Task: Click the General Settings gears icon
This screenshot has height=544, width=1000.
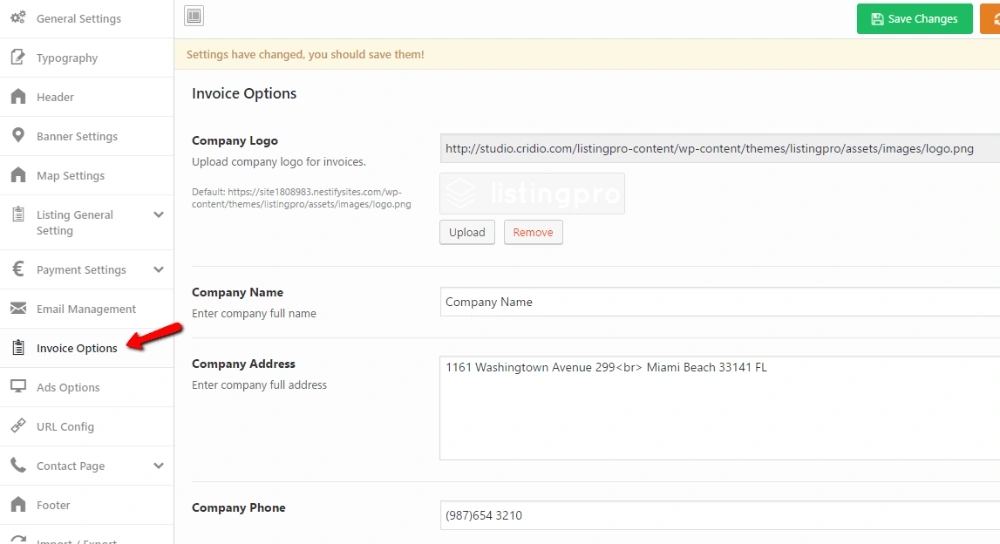Action: tap(18, 18)
